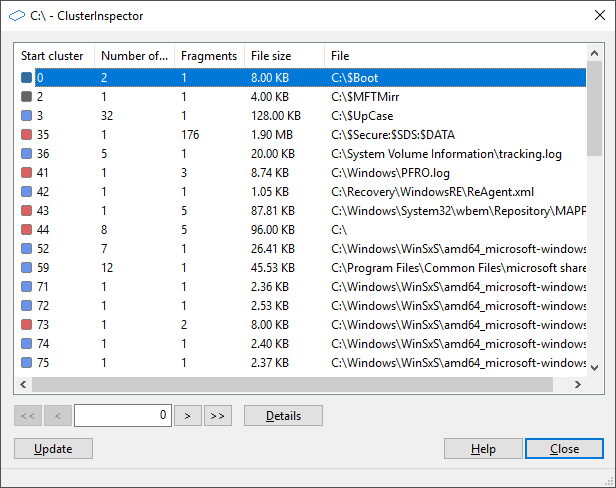Image resolution: width=616 pixels, height=488 pixels.
Task: Click the horizontal scrollbar left arrow
Action: point(23,384)
